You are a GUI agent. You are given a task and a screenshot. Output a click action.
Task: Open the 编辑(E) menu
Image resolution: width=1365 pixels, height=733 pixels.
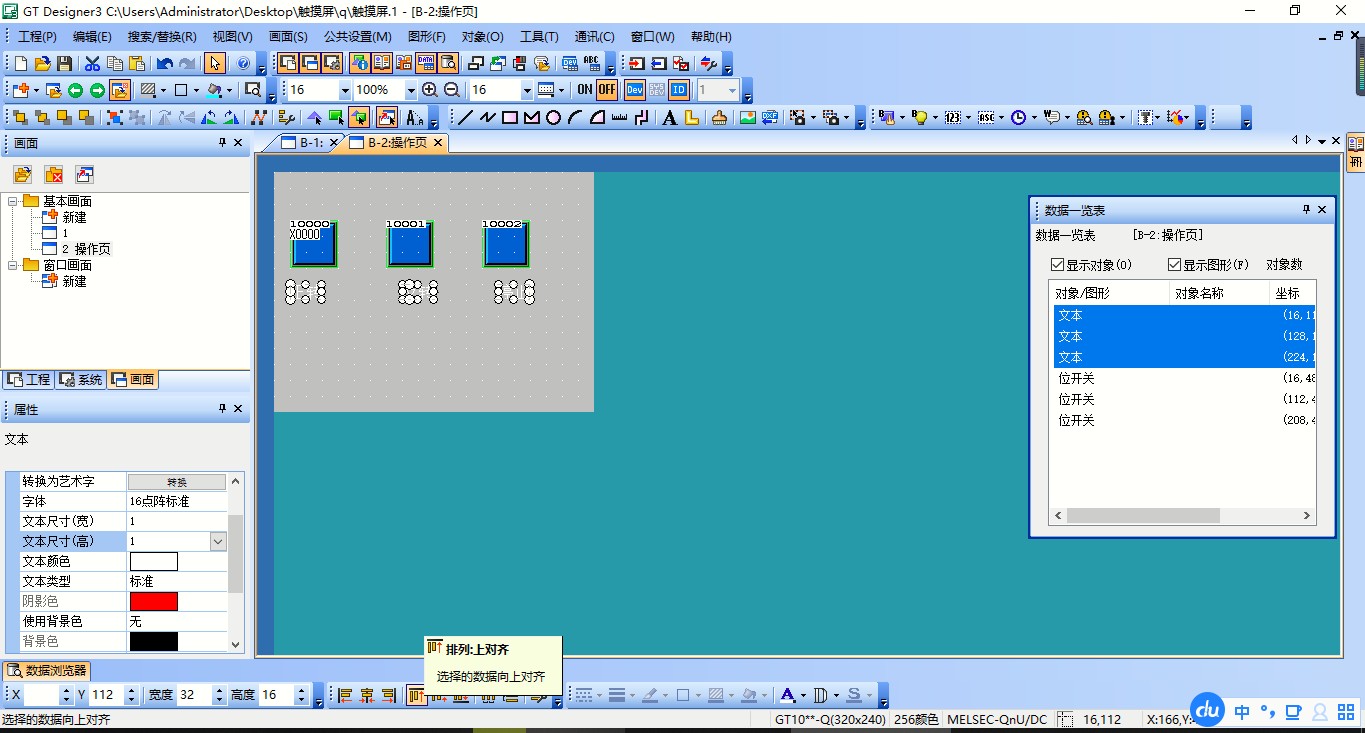[92, 37]
